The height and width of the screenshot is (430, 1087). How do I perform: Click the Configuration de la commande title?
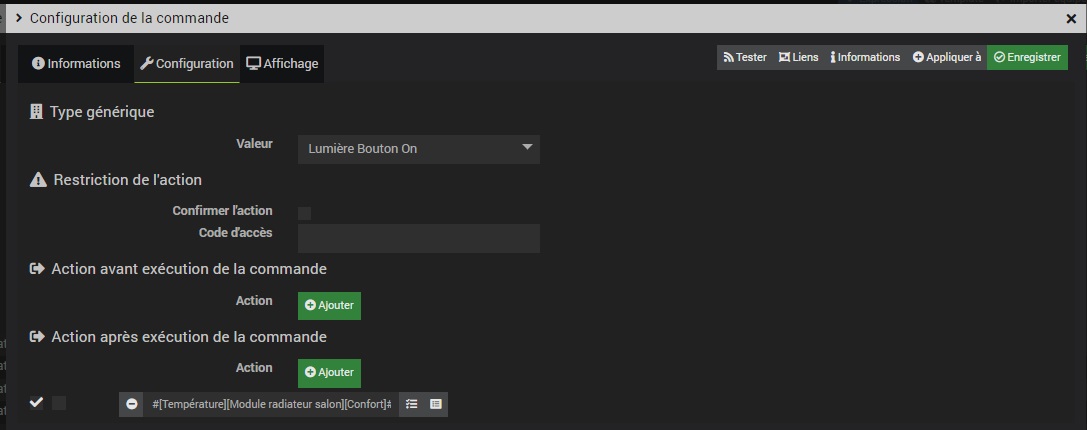[x=129, y=19]
